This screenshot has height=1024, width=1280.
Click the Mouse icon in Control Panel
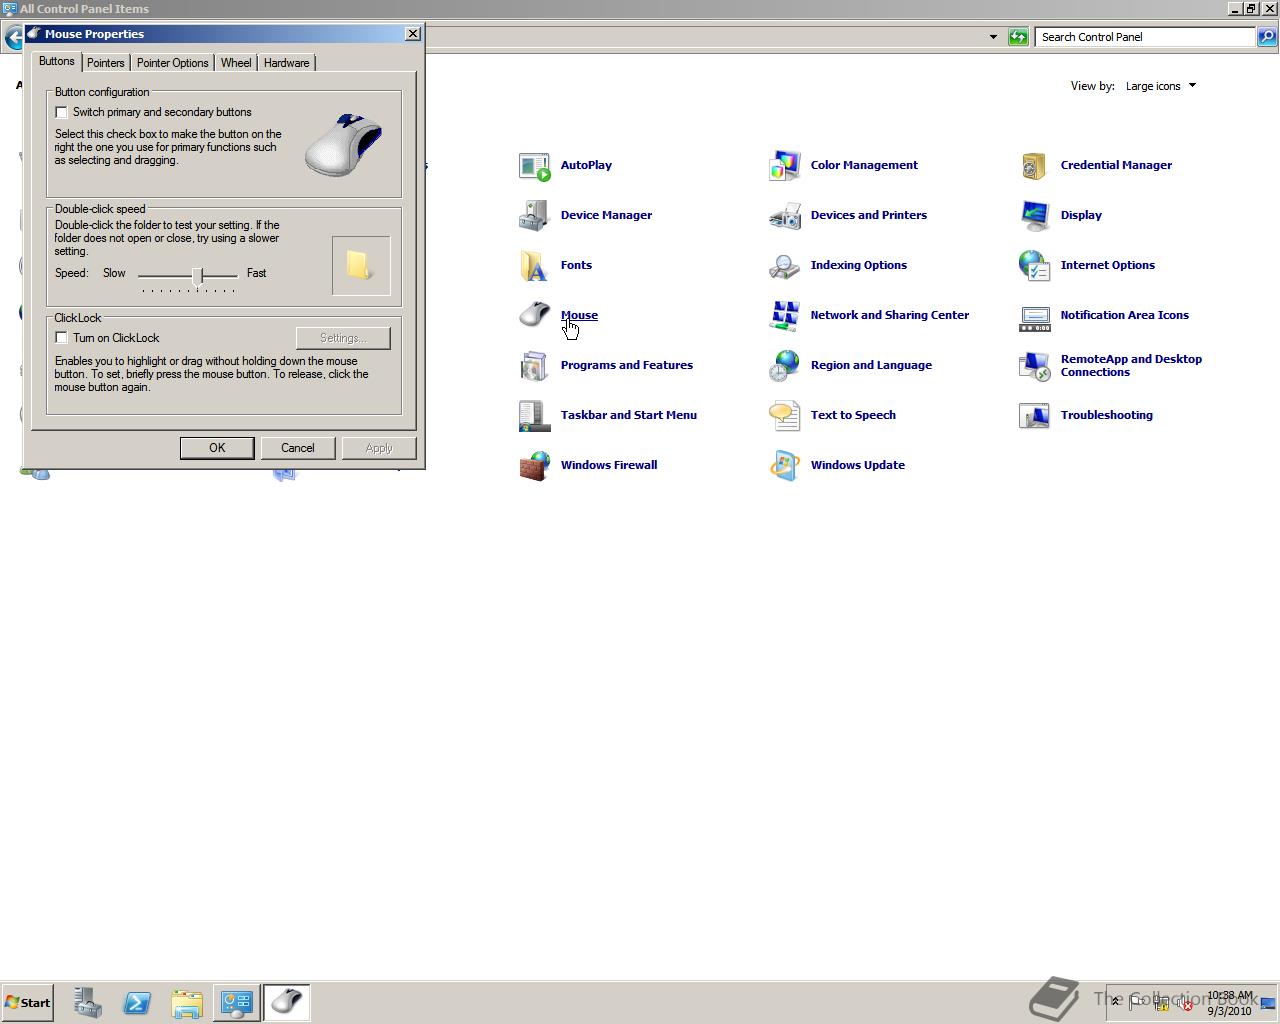(535, 316)
